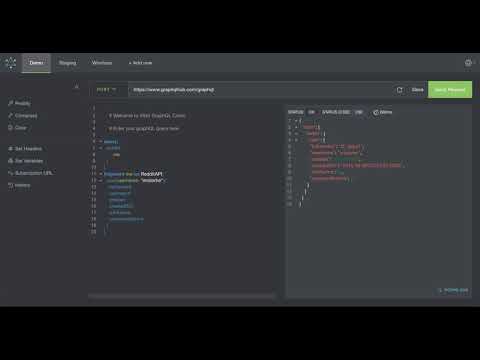The width and height of the screenshot is (480, 360).
Task: Open Subscription URL setting
Action: click(x=30, y=173)
